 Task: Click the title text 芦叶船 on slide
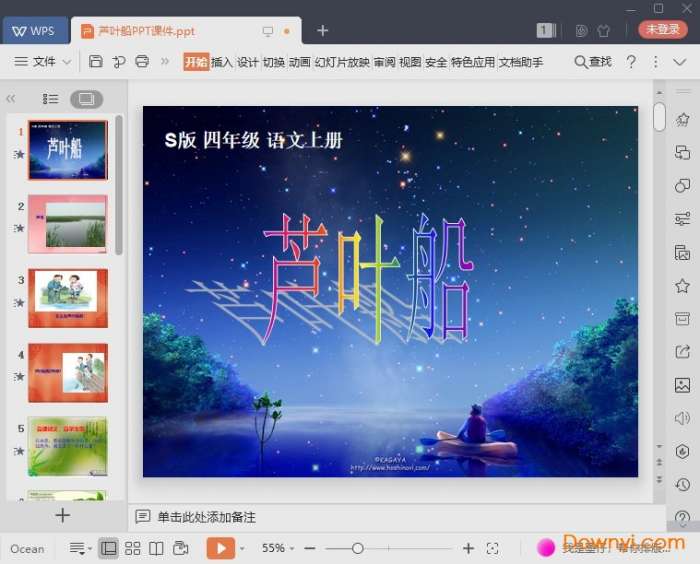(x=367, y=278)
